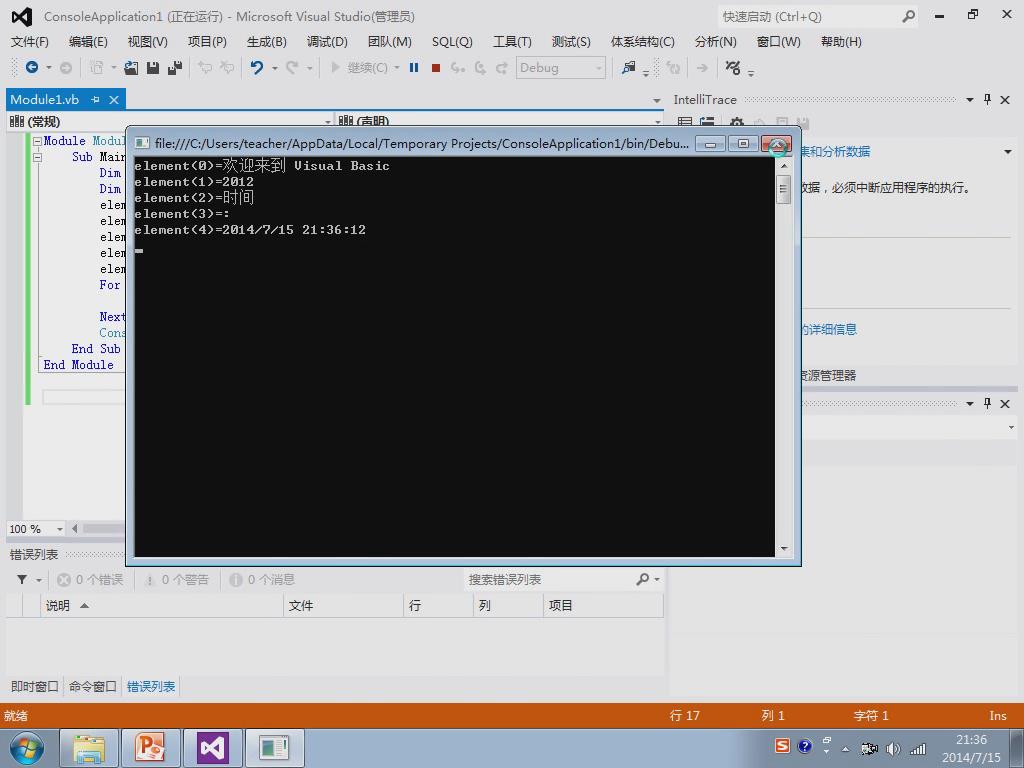
Task: Open the 文件(F) menu
Action: tap(30, 42)
